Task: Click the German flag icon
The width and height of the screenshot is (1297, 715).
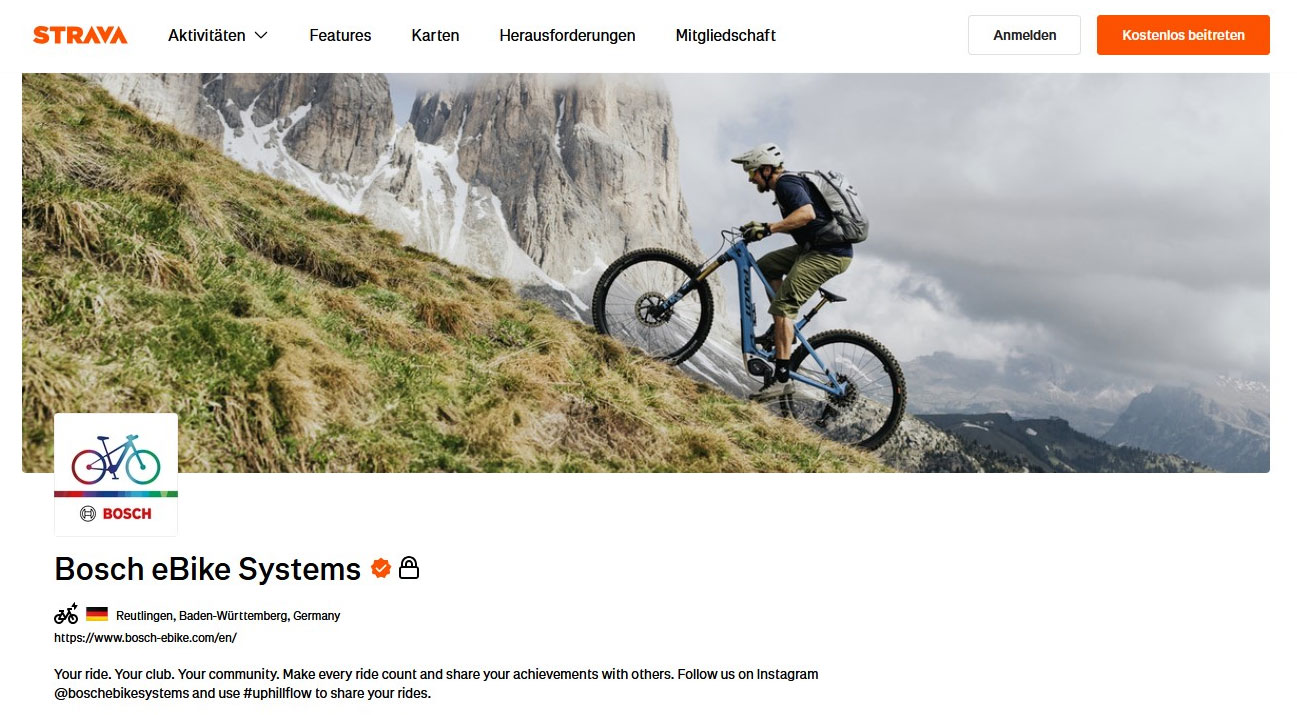Action: point(97,614)
